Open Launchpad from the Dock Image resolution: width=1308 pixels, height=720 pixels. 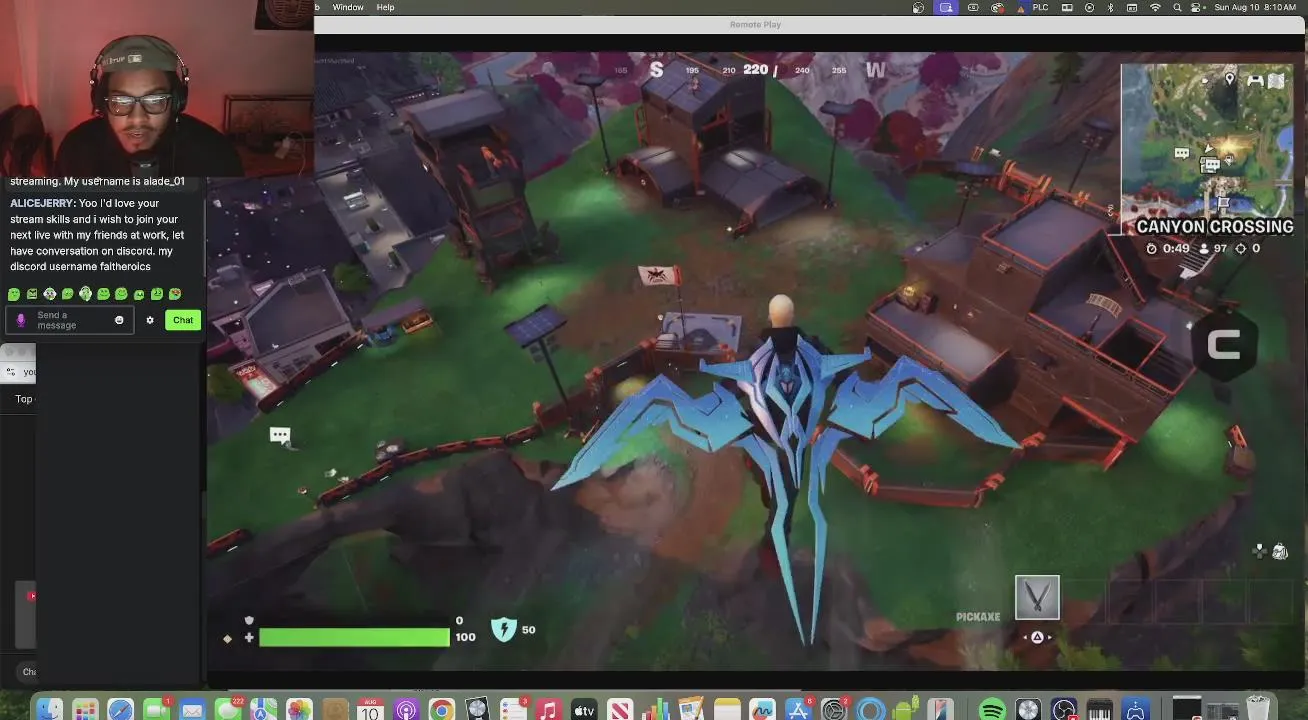(85, 710)
